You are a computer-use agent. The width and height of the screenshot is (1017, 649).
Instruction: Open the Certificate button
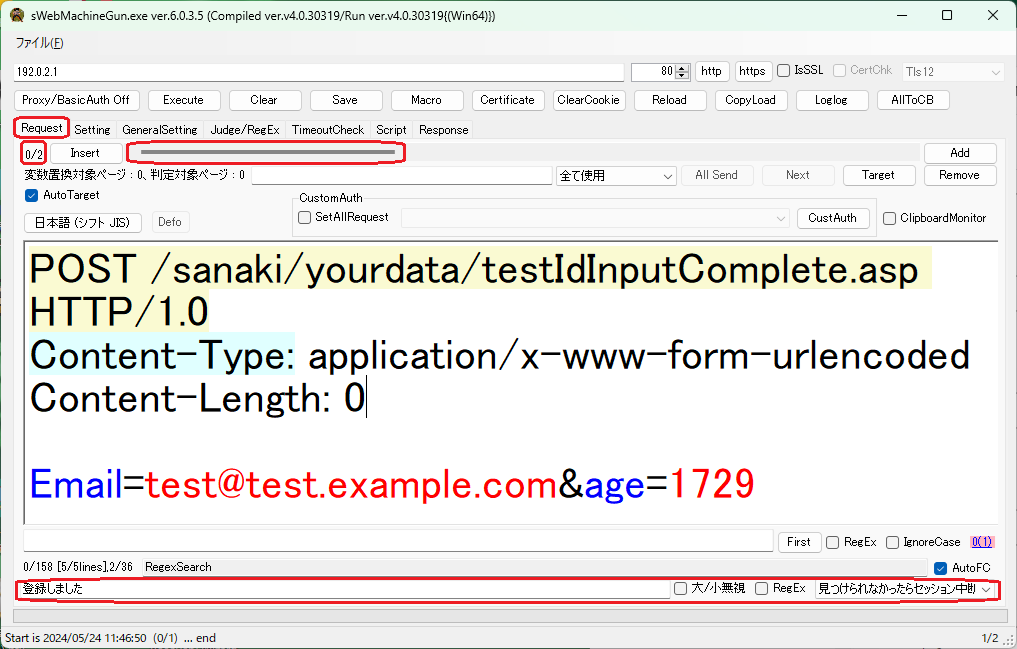(x=508, y=100)
